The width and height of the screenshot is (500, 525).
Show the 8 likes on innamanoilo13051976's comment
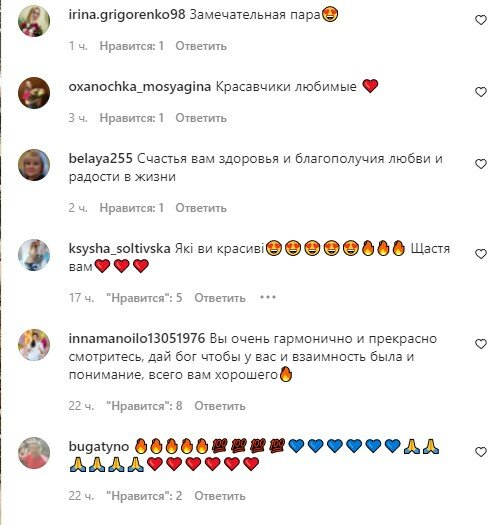pyautogui.click(x=144, y=406)
